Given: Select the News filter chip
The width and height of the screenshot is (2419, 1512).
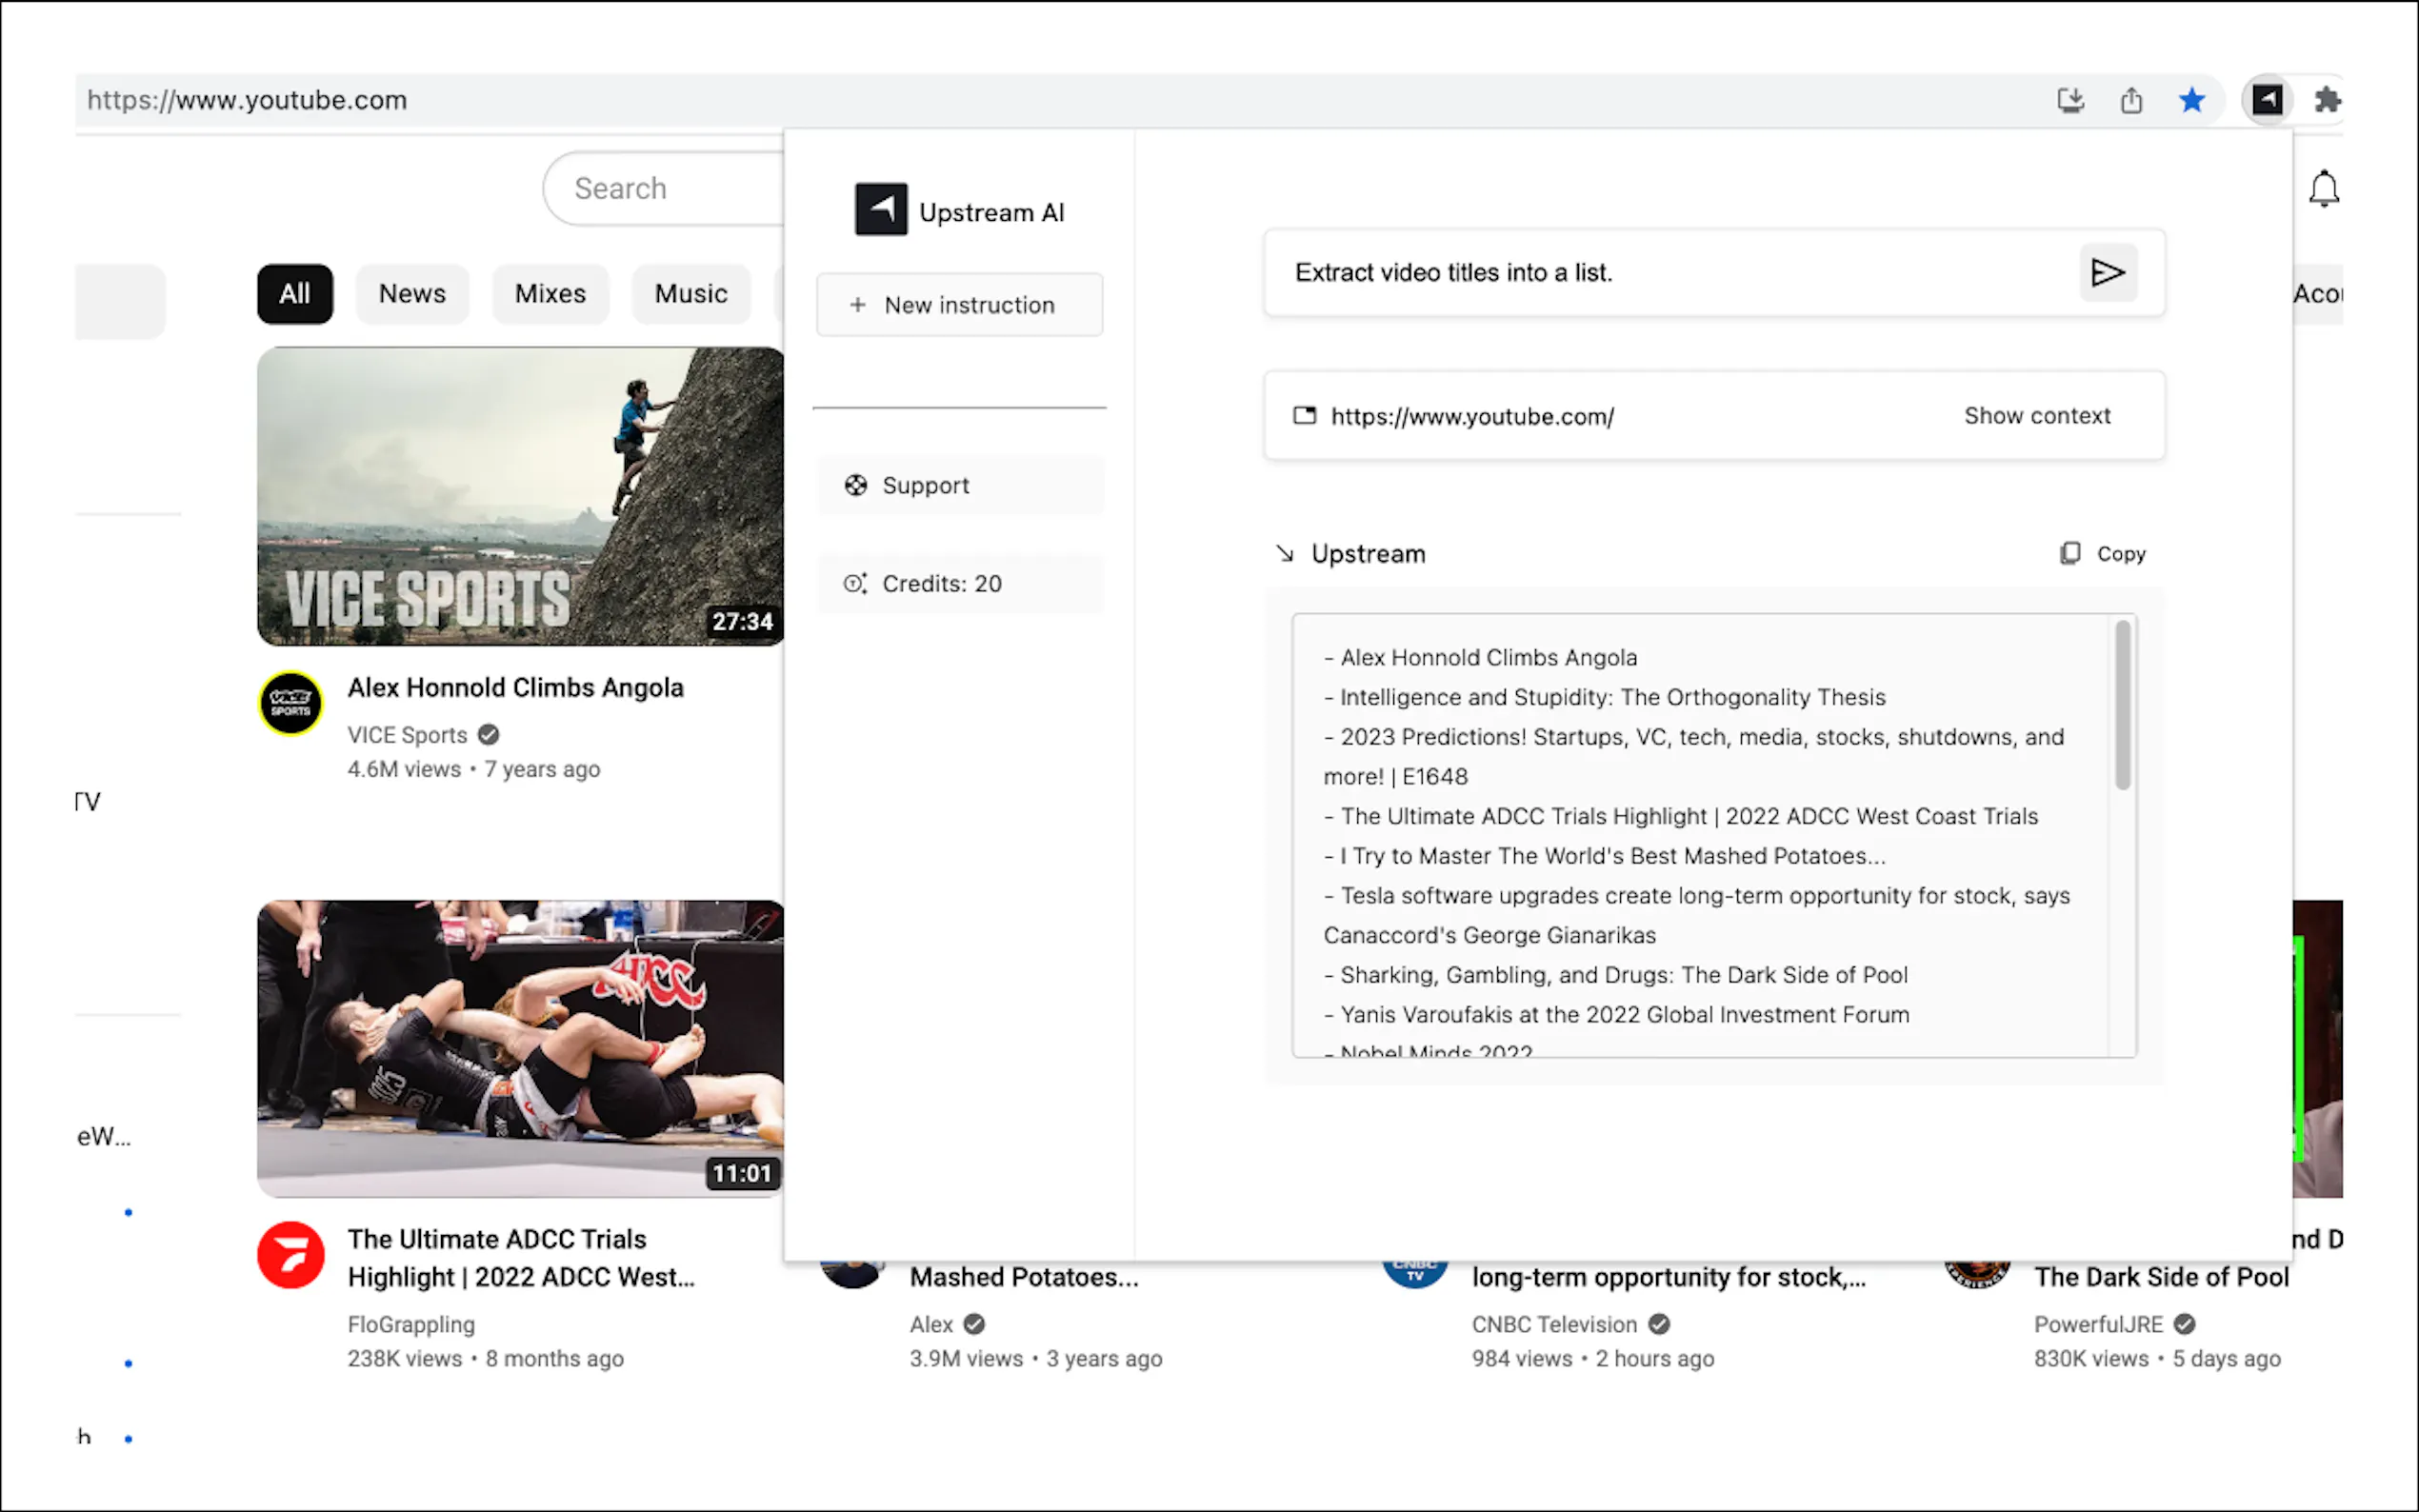Looking at the screenshot, I should tap(412, 294).
